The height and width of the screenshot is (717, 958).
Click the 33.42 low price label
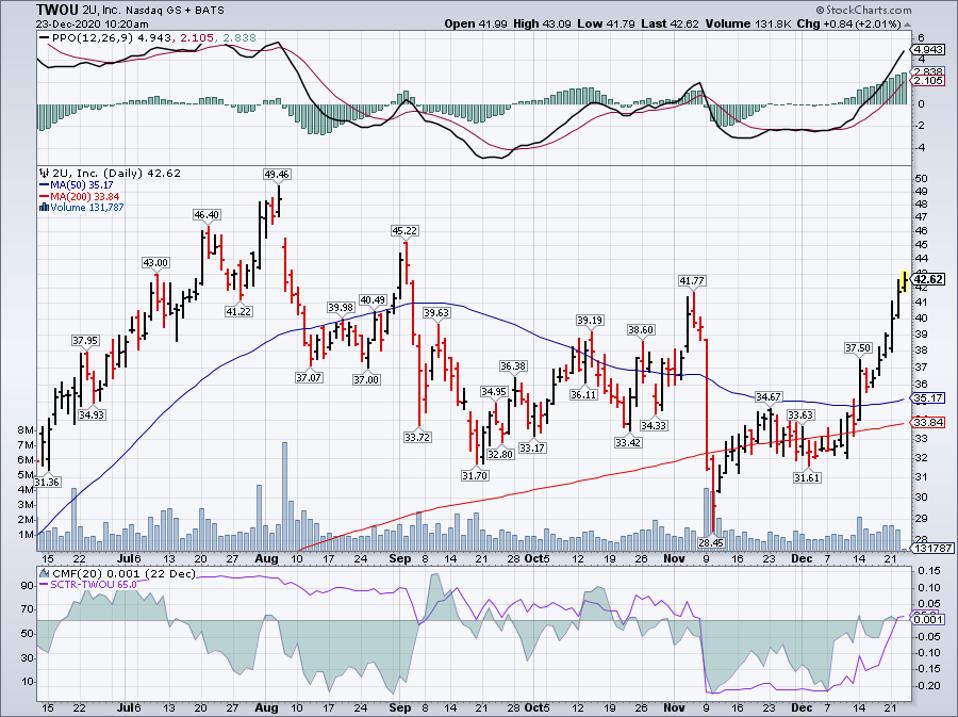coord(627,442)
